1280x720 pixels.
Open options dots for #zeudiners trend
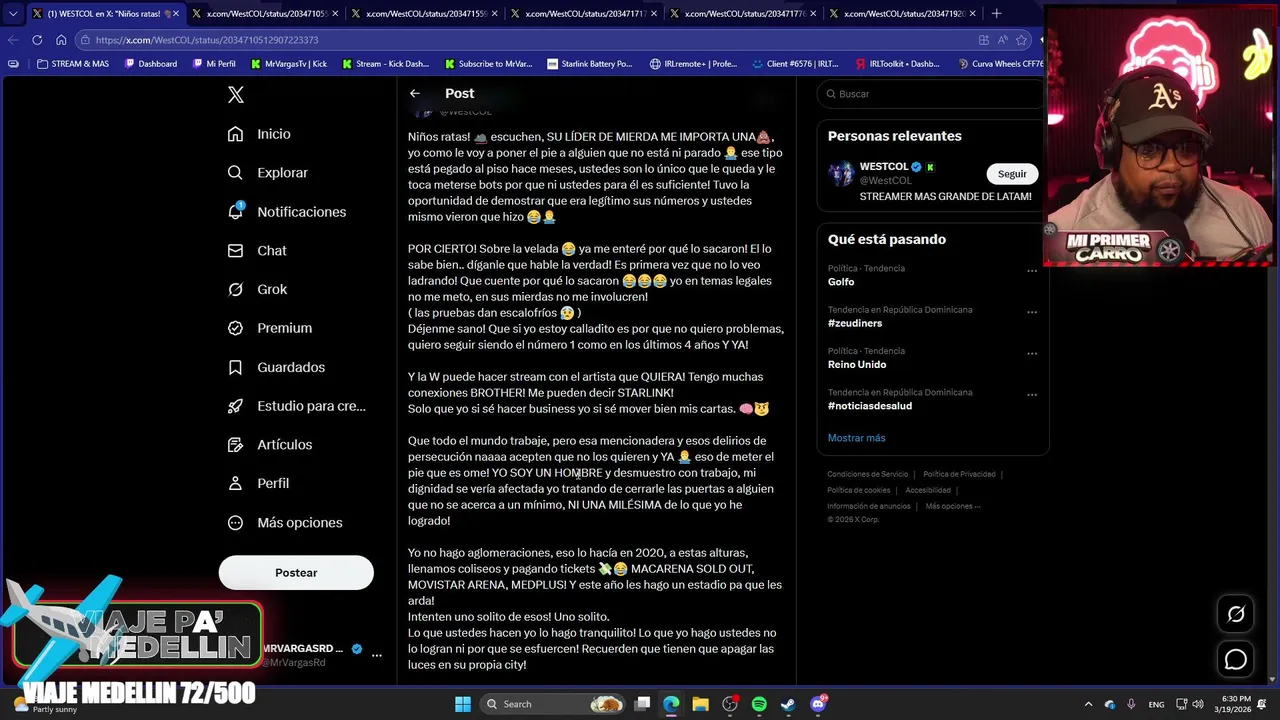(x=1032, y=312)
